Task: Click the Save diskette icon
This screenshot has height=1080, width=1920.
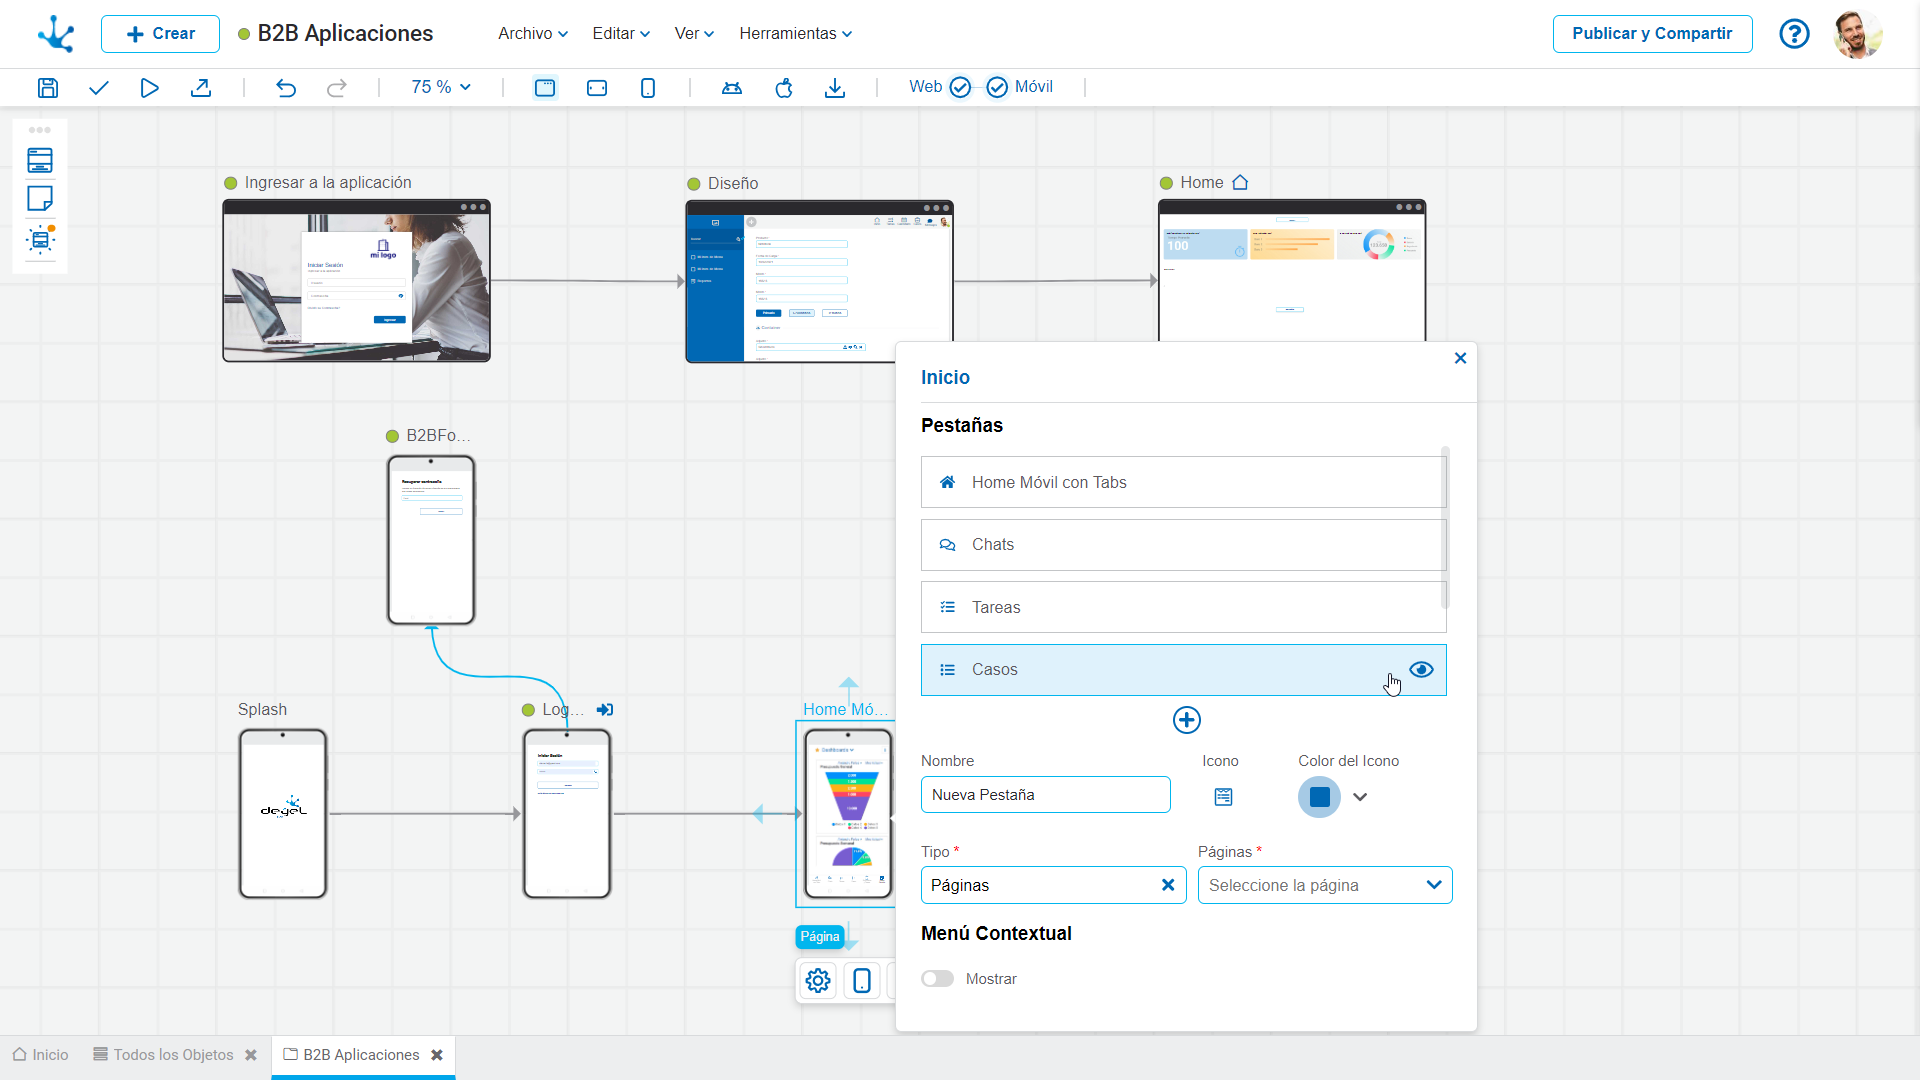Action: [x=47, y=87]
